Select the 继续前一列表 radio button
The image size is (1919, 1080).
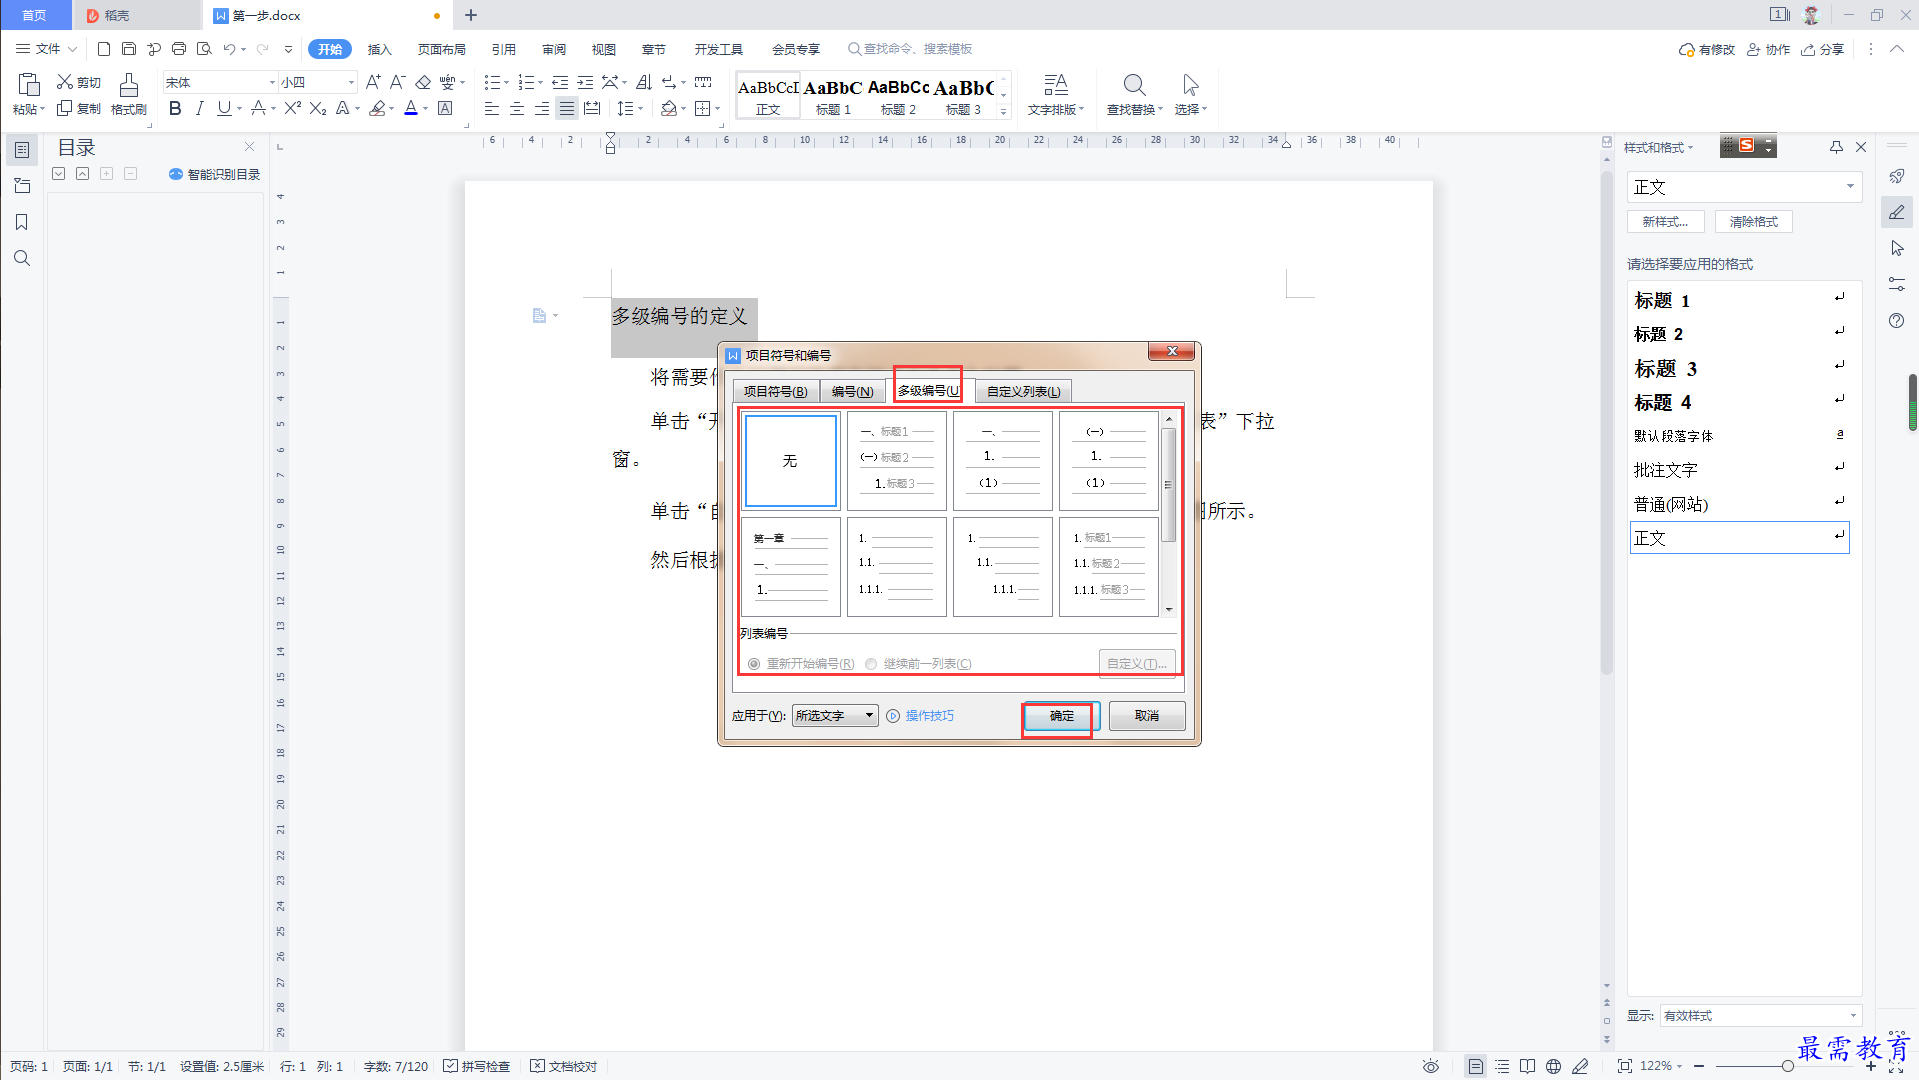tap(871, 664)
